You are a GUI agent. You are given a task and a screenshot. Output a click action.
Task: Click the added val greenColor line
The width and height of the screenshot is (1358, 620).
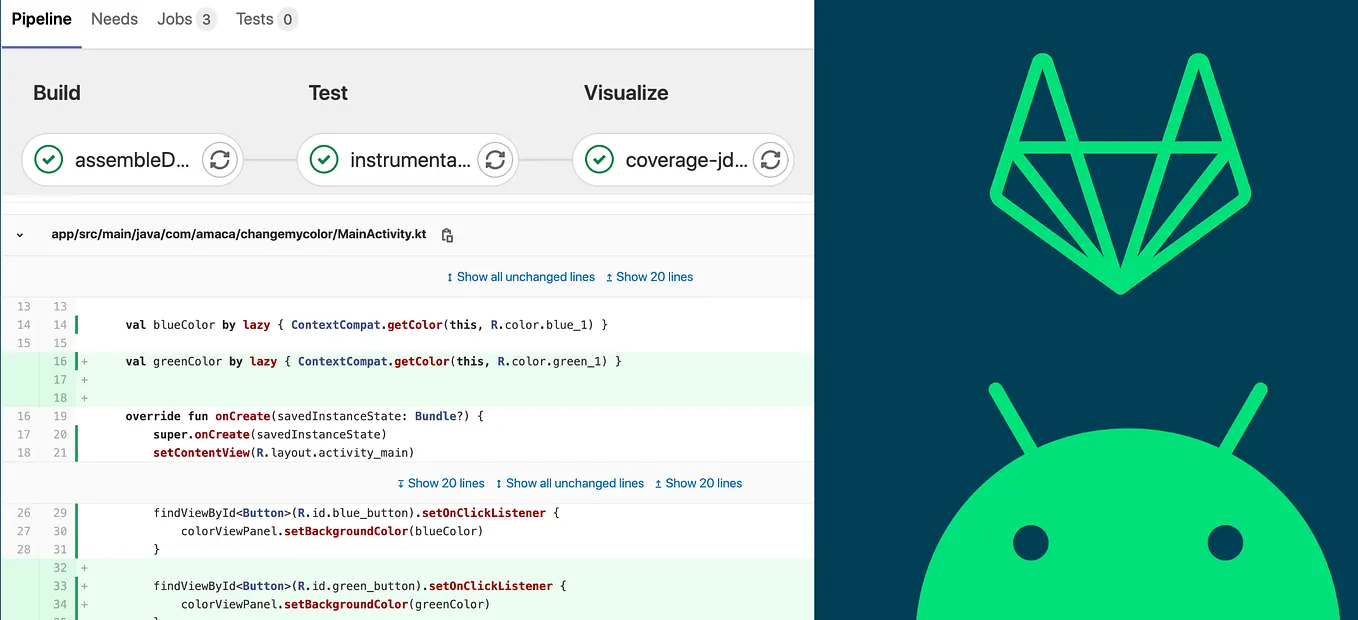(x=373, y=361)
